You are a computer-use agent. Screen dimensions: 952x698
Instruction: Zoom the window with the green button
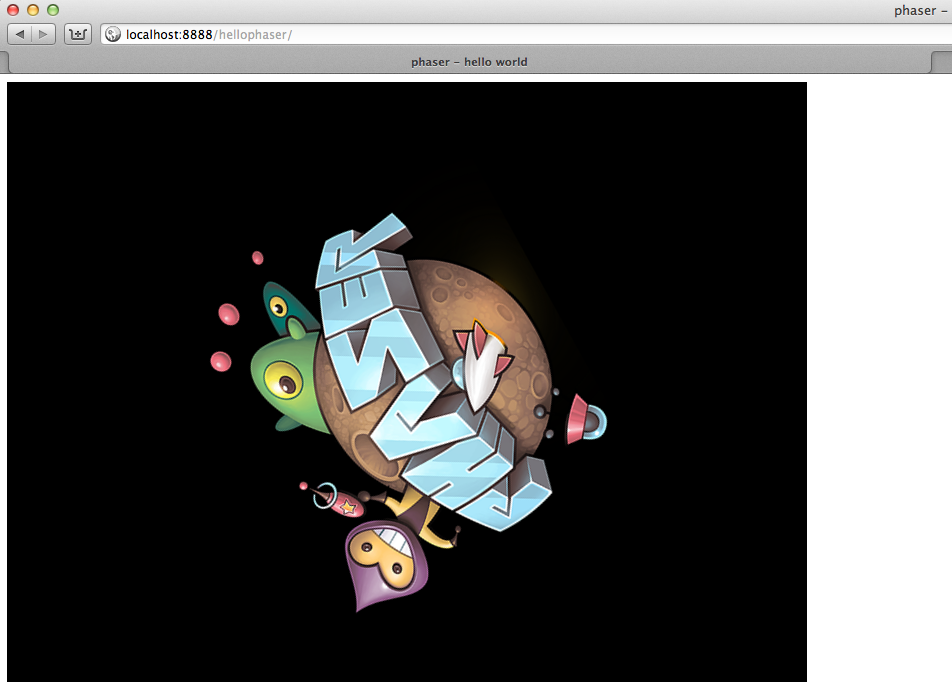pos(53,10)
